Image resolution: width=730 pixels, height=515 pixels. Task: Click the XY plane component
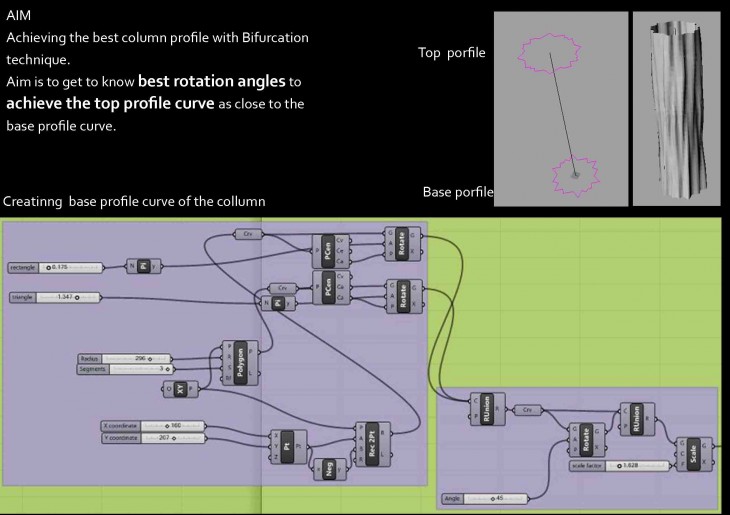click(180, 388)
